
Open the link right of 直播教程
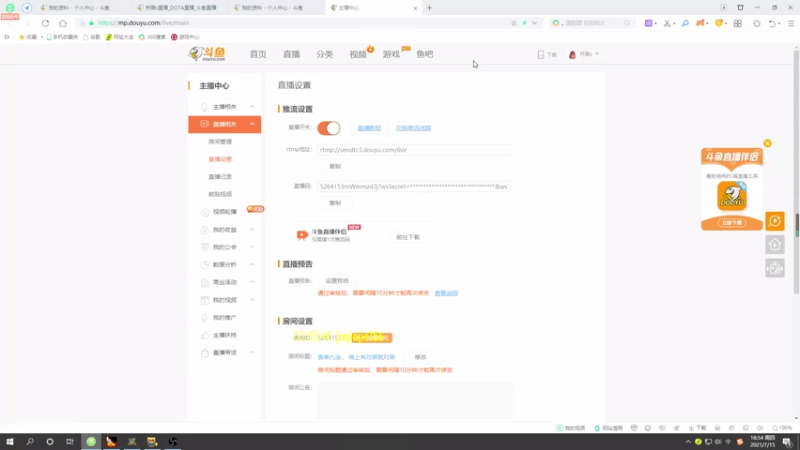[413, 128]
